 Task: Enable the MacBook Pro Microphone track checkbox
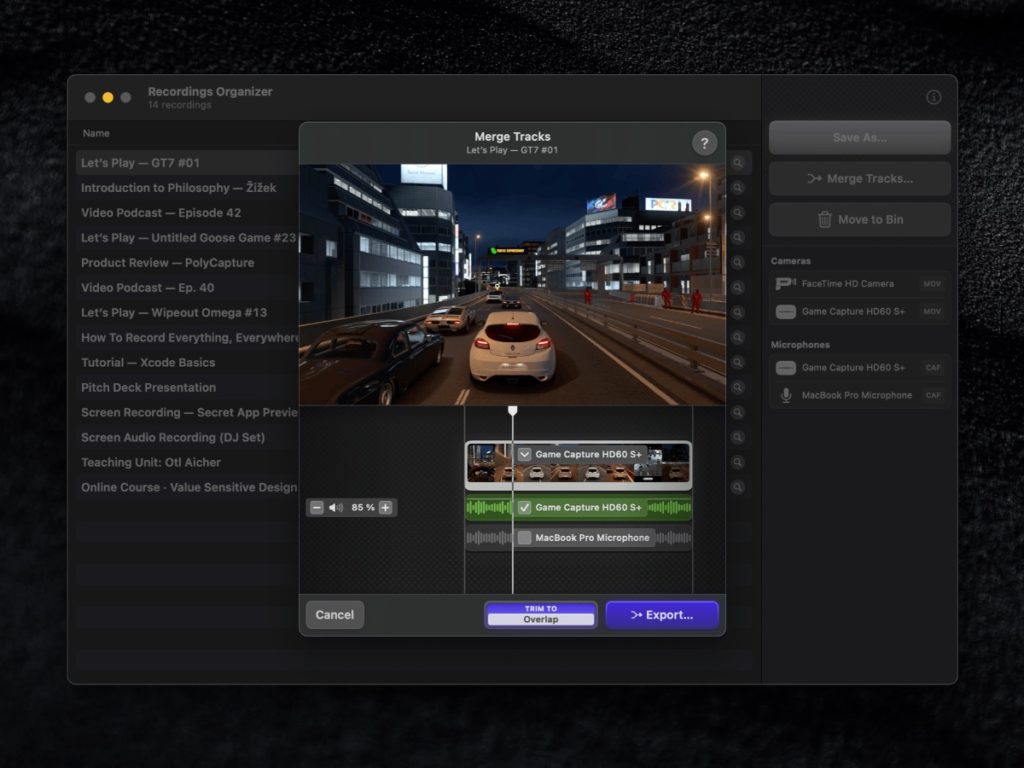click(x=525, y=538)
